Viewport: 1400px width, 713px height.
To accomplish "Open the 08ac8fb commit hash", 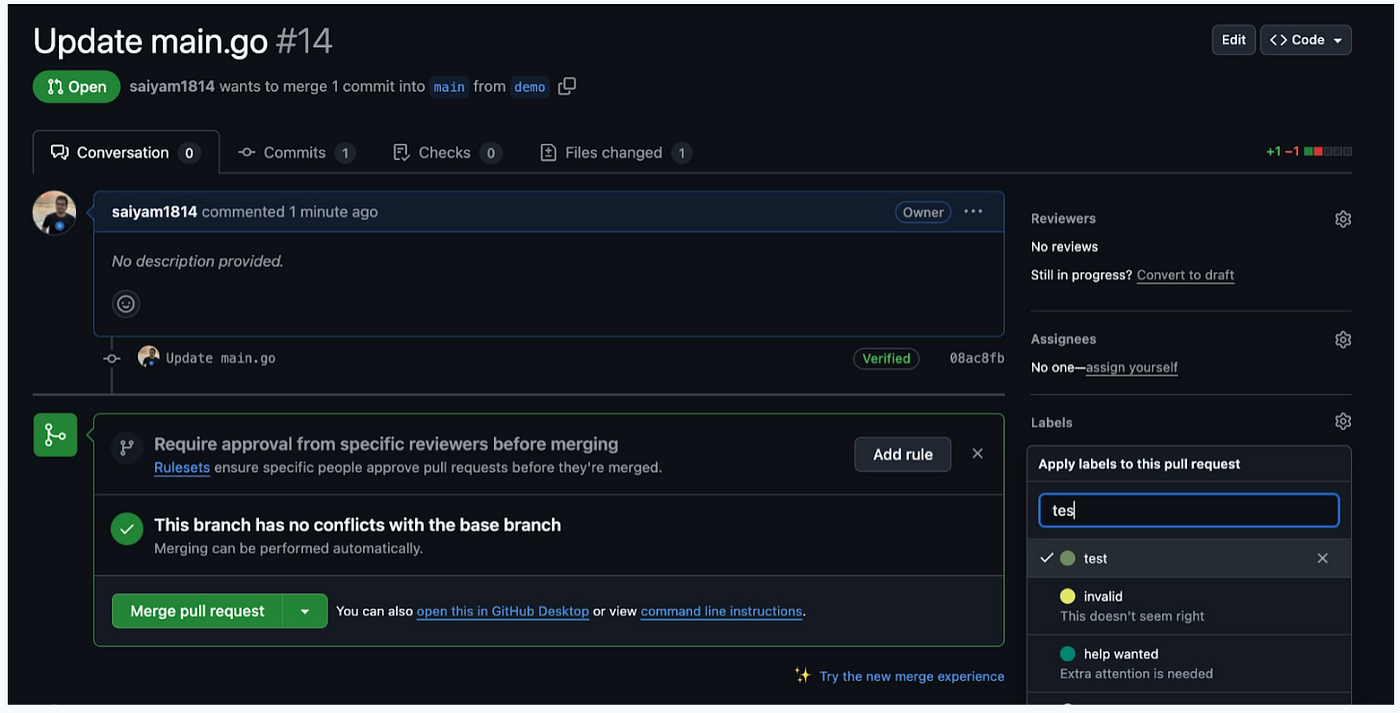I will pyautogui.click(x=976, y=358).
